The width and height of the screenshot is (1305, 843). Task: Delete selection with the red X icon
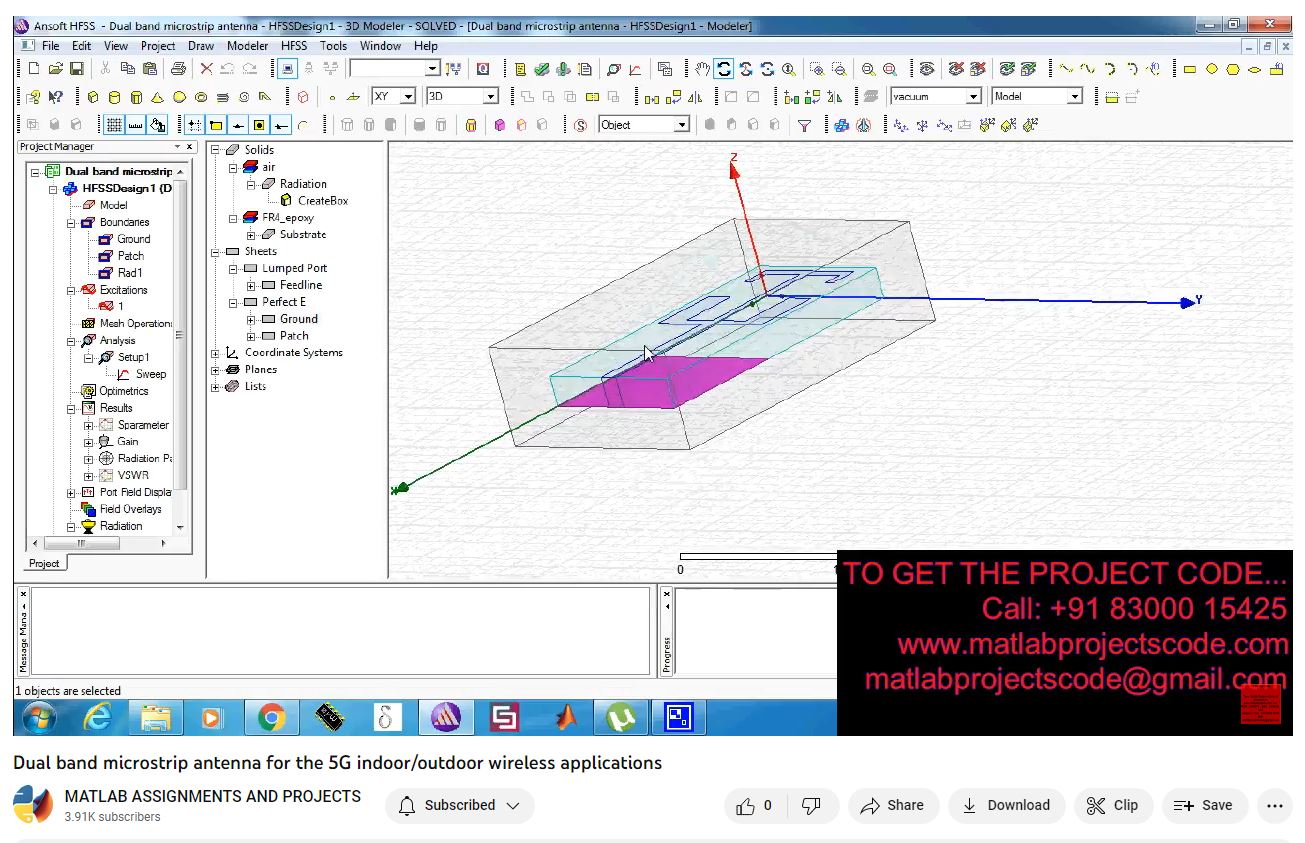pos(206,69)
